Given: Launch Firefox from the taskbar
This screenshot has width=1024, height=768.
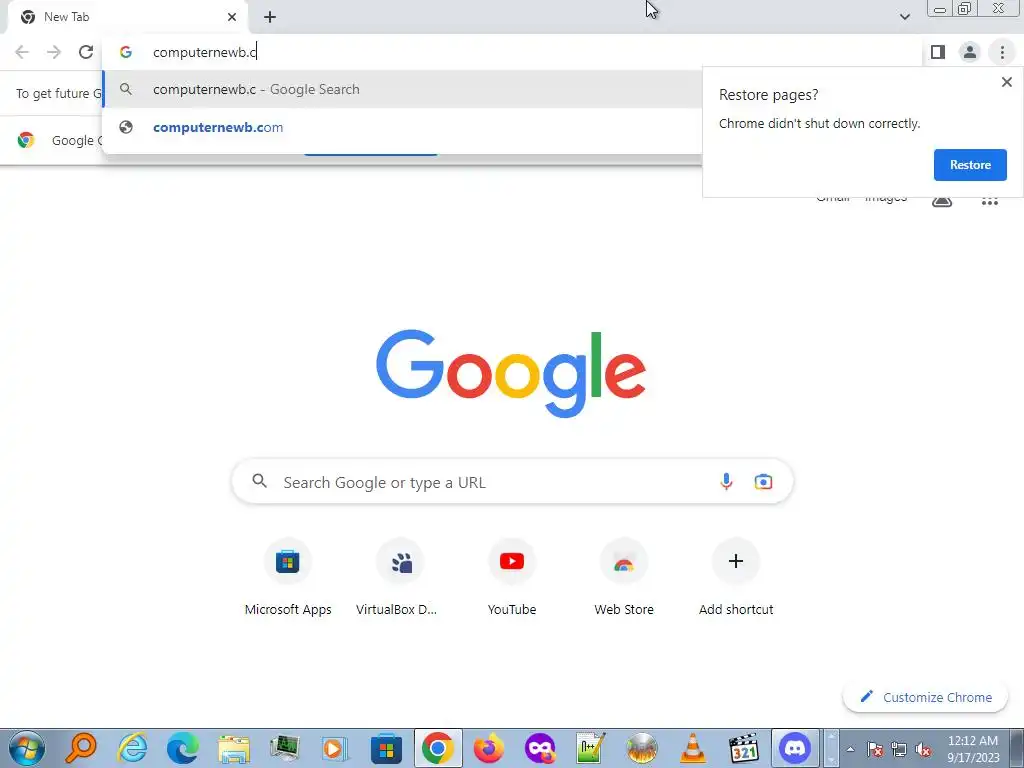Looking at the screenshot, I should pos(488,748).
